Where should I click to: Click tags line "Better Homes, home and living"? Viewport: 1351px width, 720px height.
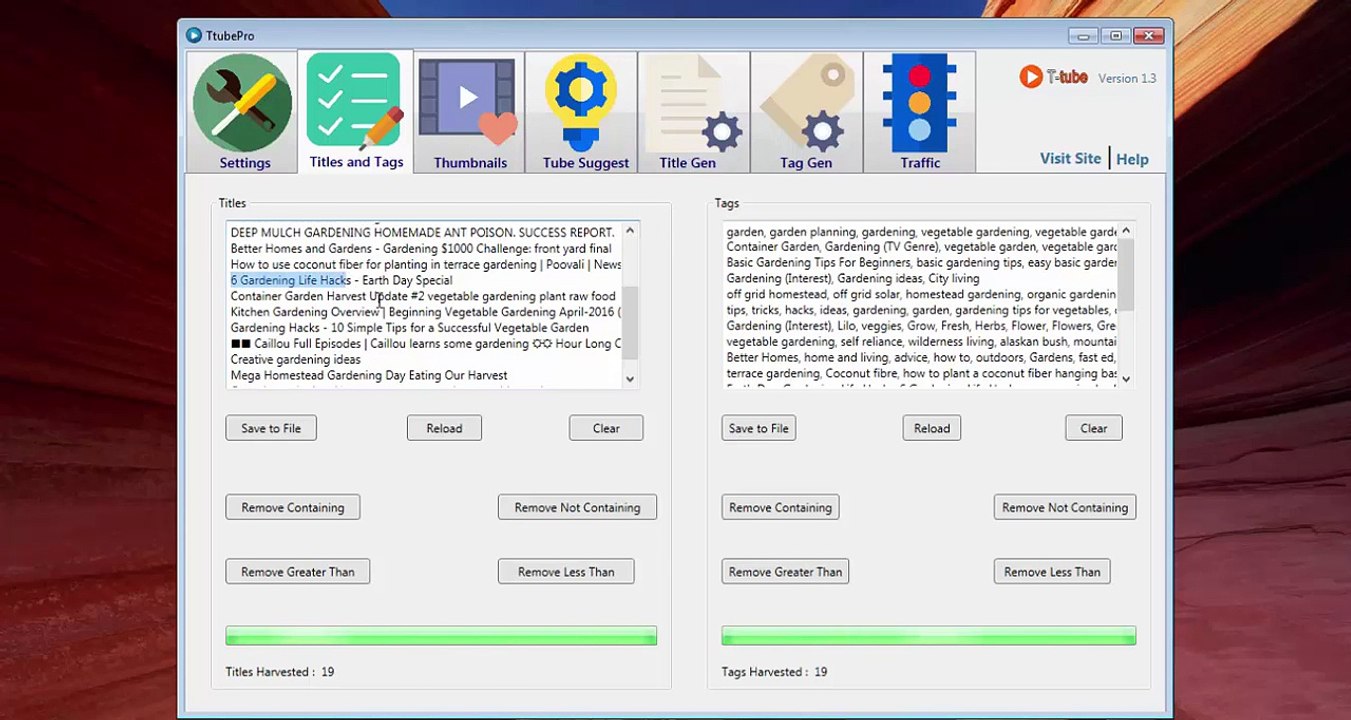(922, 358)
